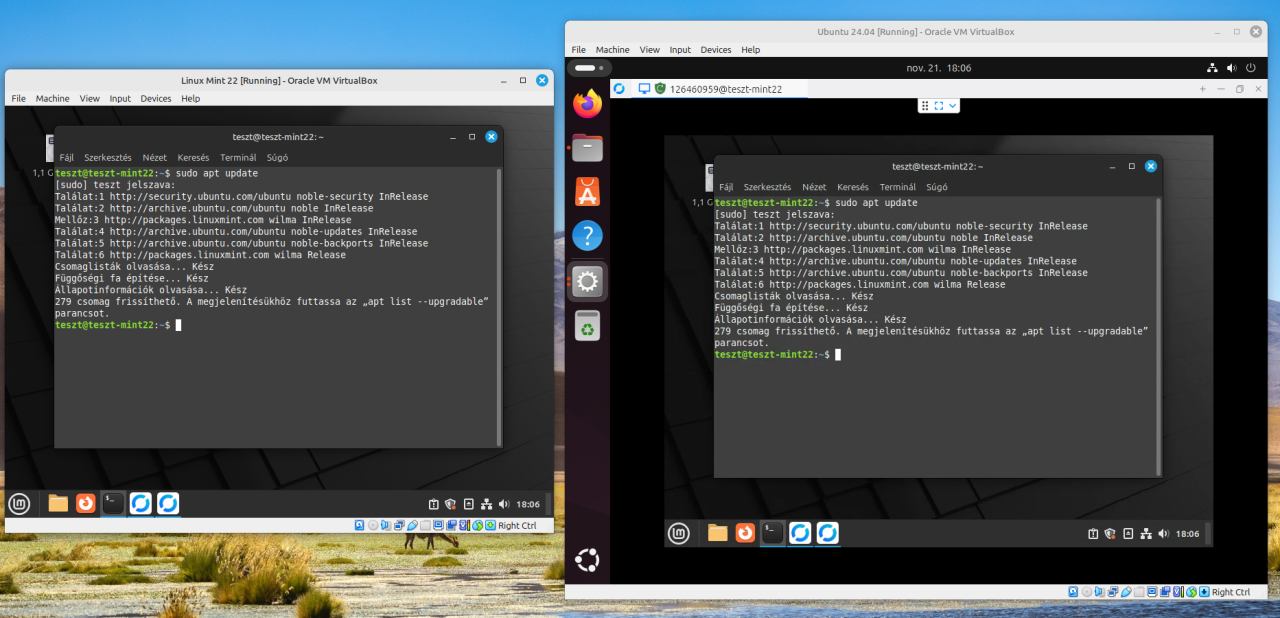This screenshot has height=618, width=1280.
Task: Switch to the terminal in the Ubuntu VM remote session panel
Action: (772, 533)
